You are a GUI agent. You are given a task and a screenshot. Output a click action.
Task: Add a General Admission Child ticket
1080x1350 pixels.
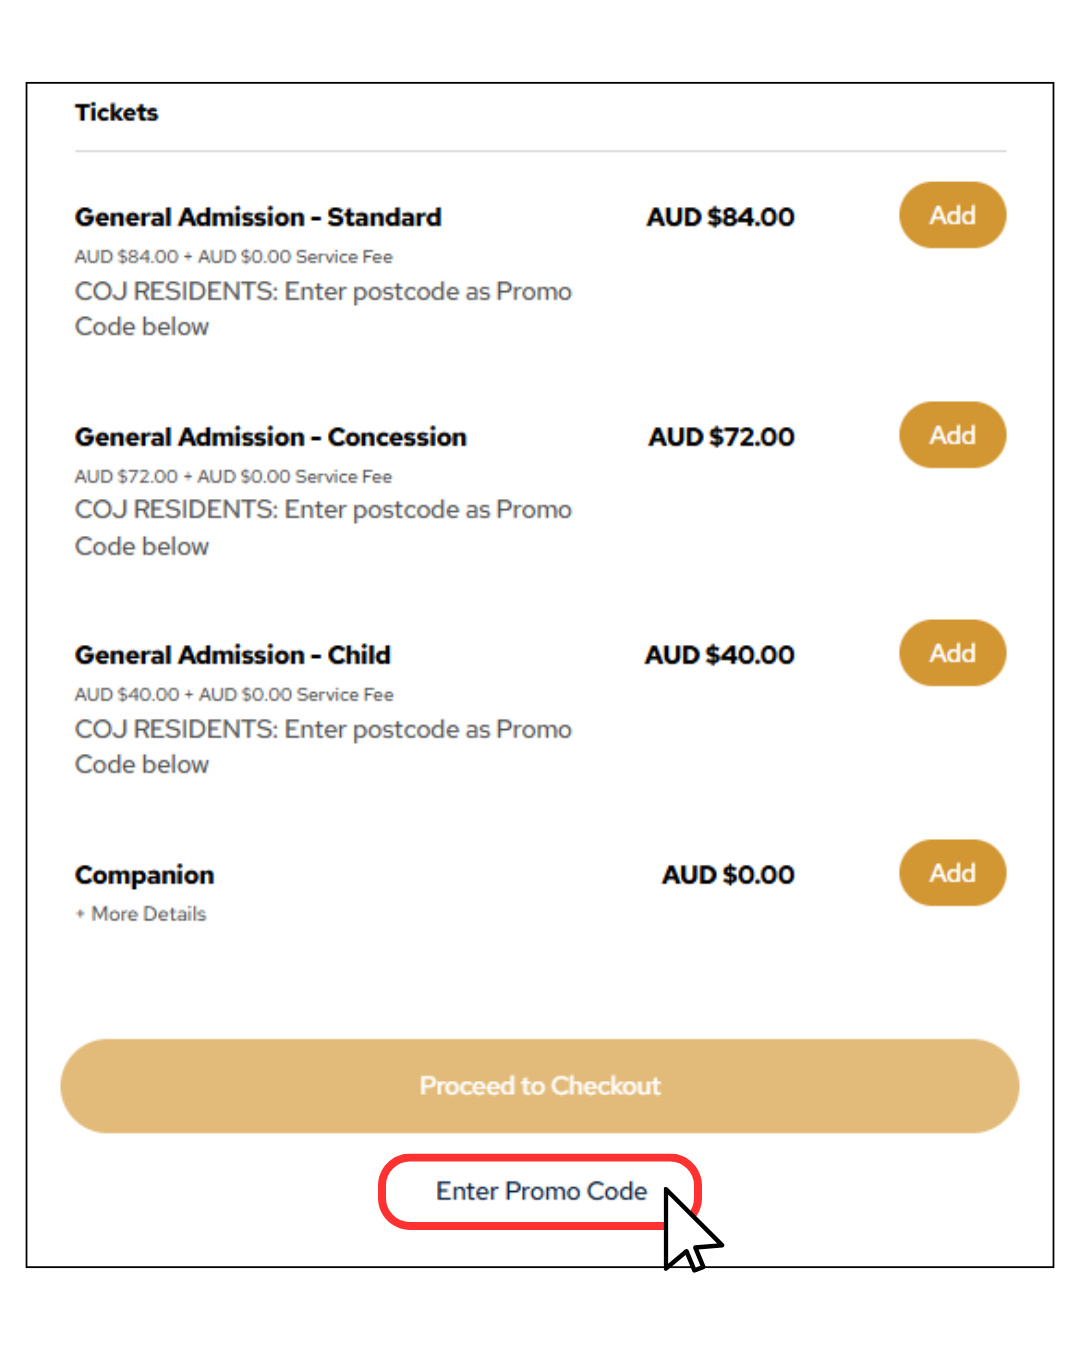pyautogui.click(x=952, y=653)
